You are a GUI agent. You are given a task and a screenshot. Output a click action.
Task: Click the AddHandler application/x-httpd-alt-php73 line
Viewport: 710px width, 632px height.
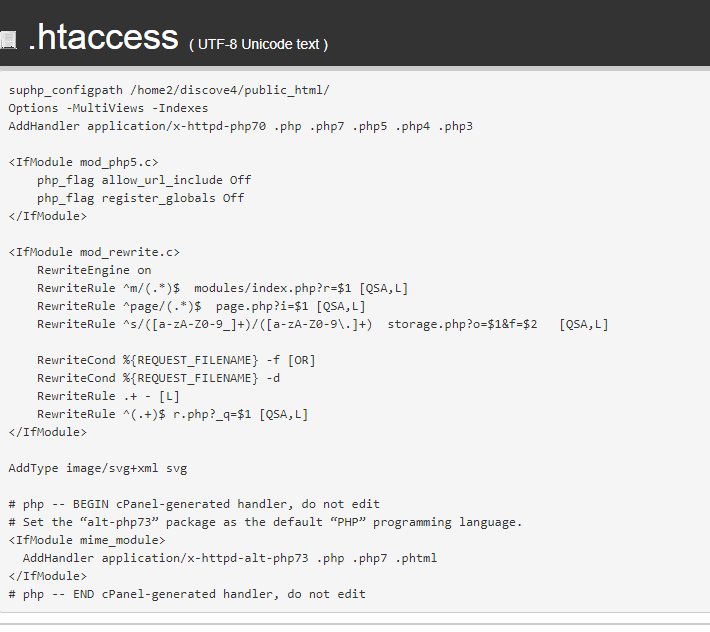(230, 558)
